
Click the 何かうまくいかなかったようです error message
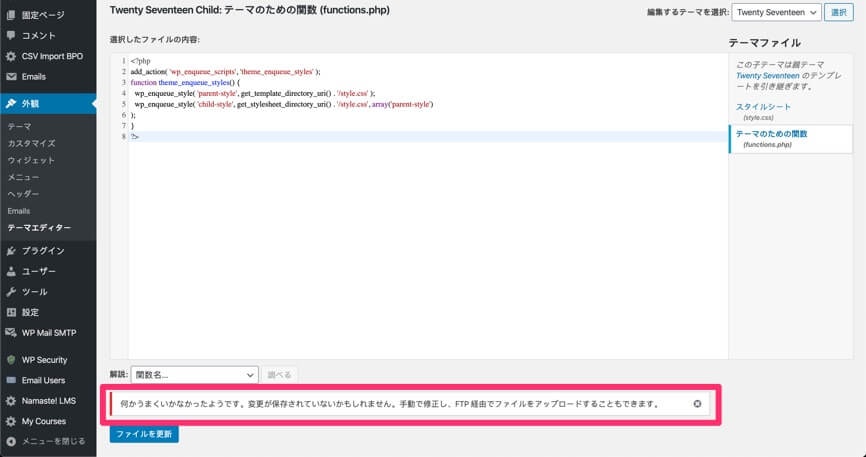click(x=390, y=404)
